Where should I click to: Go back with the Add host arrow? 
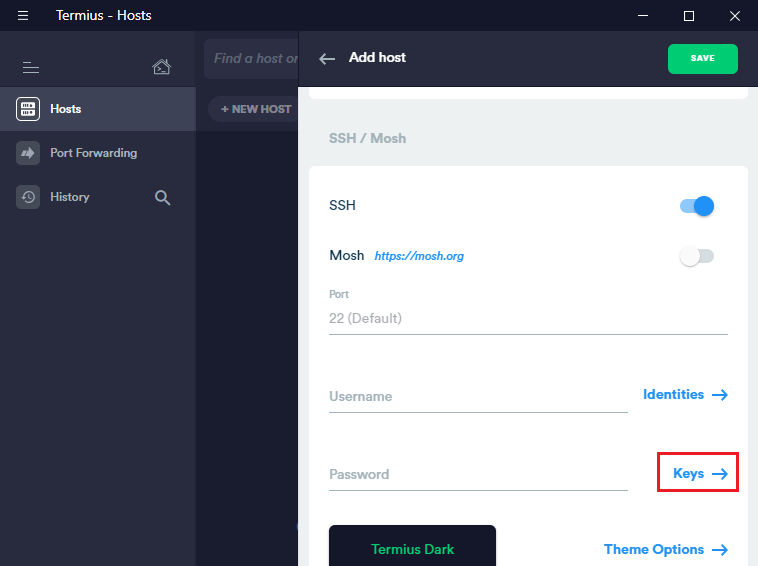click(x=327, y=59)
